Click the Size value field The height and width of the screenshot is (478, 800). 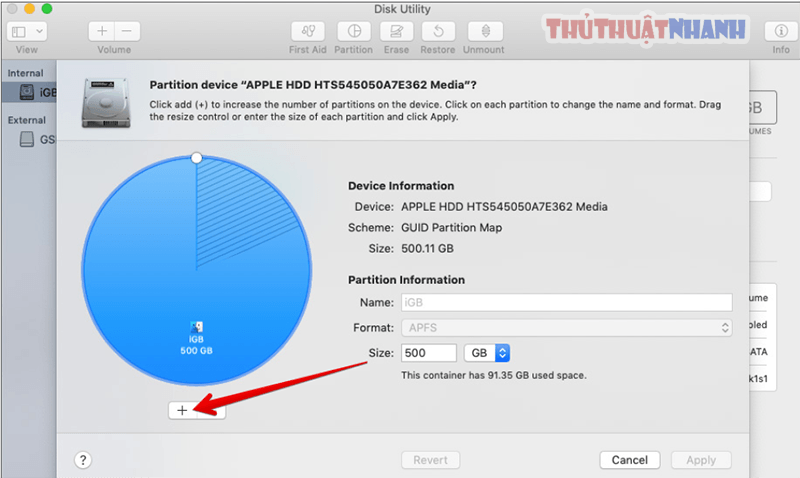click(429, 353)
